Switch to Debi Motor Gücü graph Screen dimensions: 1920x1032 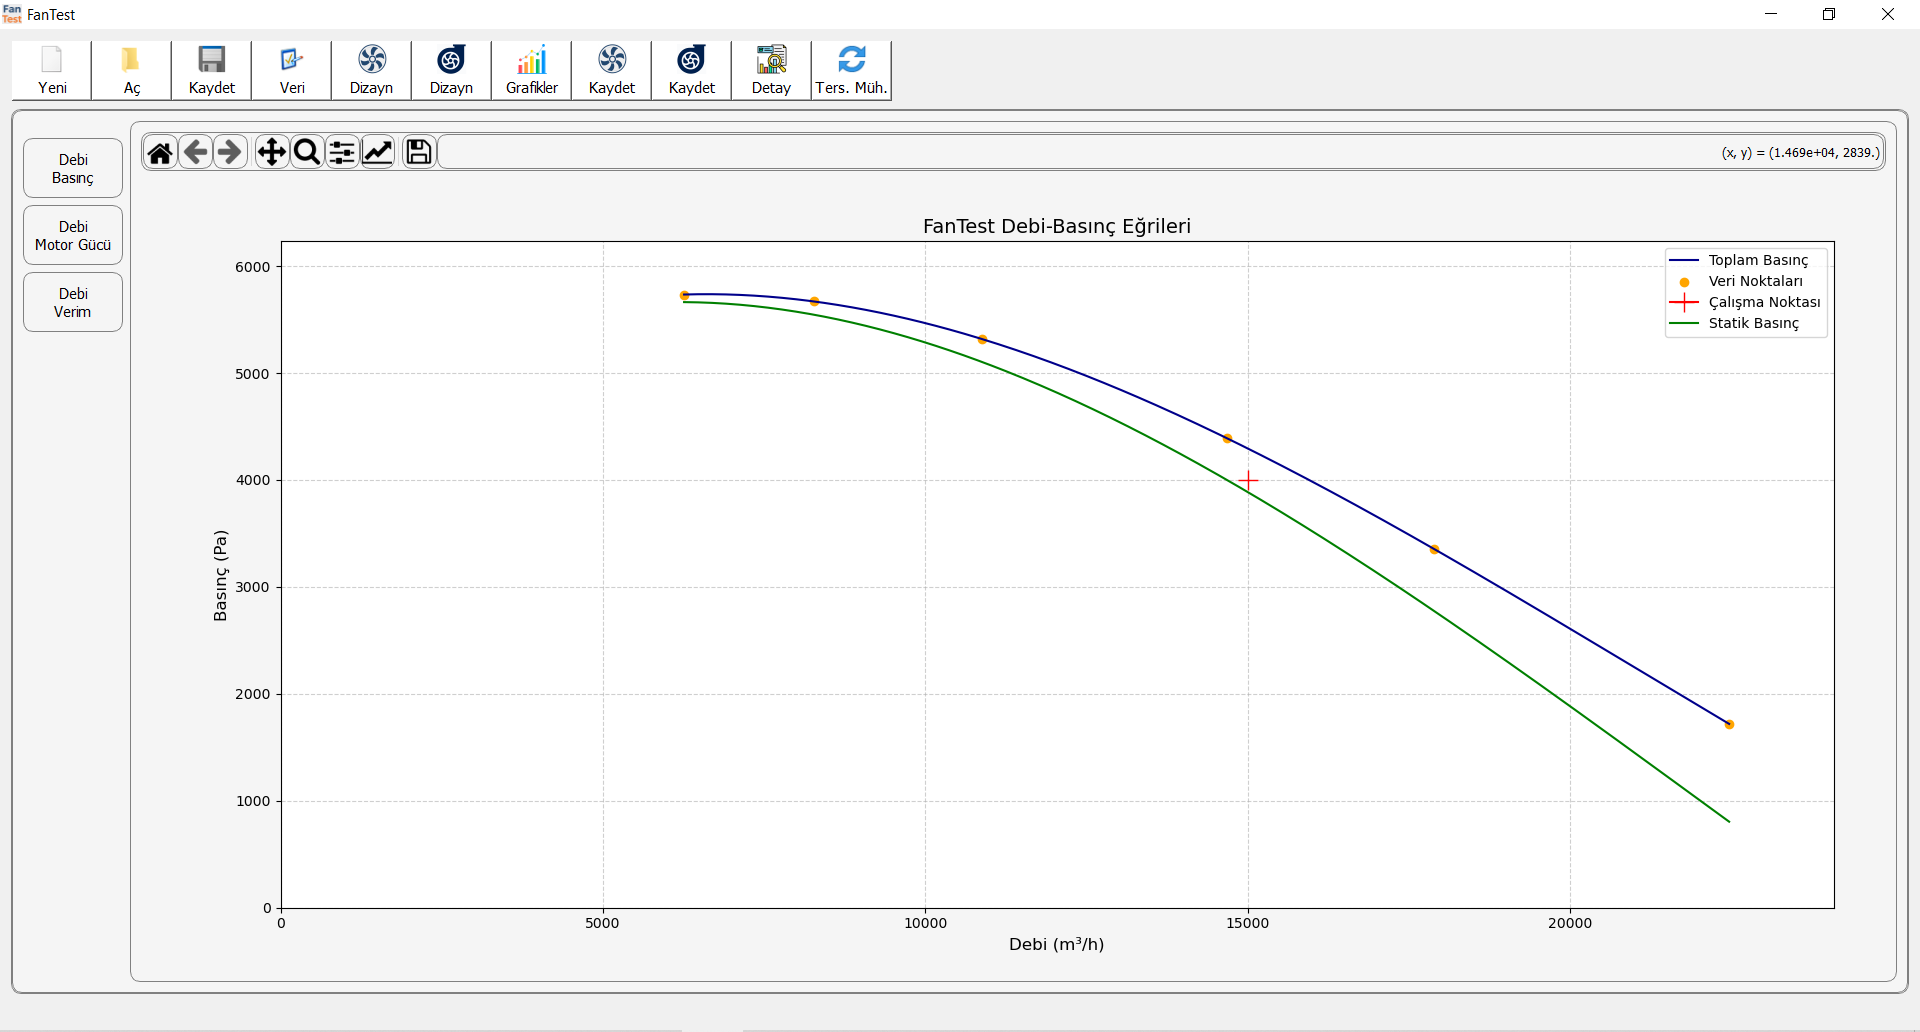pos(73,235)
